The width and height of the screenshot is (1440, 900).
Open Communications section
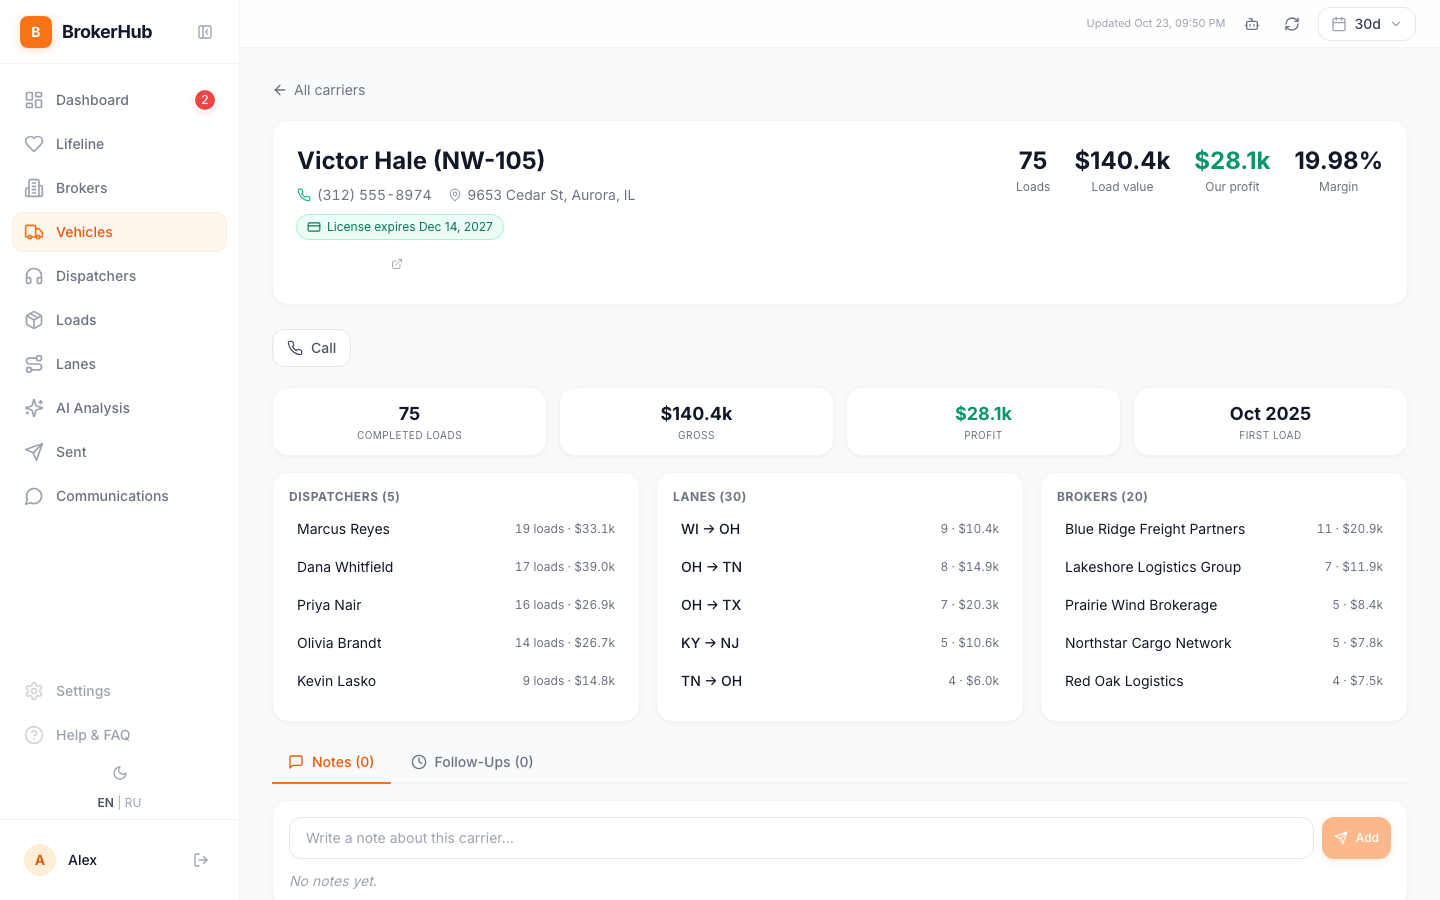point(120,496)
